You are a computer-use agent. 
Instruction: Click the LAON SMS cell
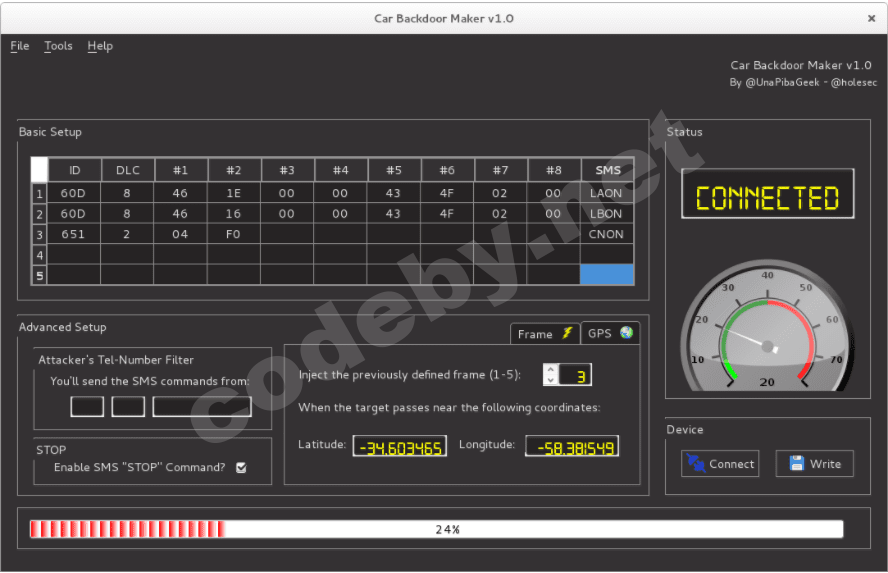coord(607,193)
